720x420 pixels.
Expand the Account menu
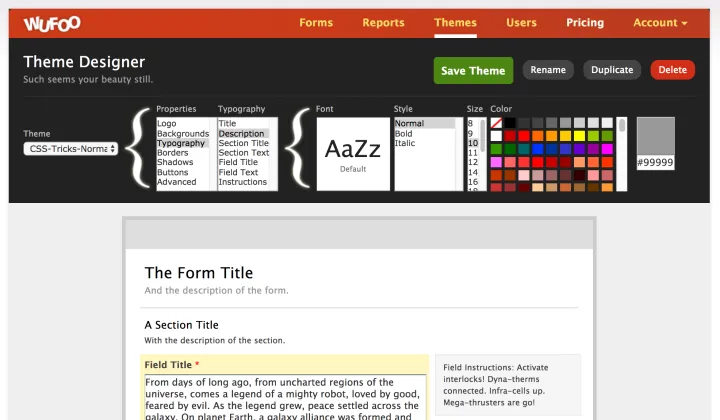tap(660, 23)
